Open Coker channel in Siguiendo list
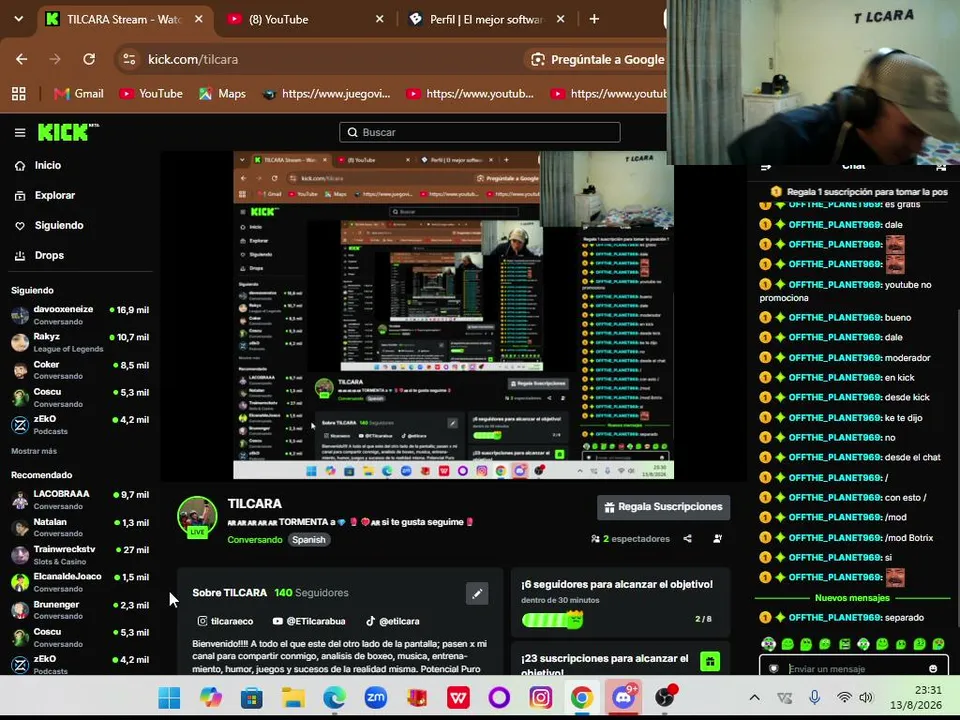Viewport: 960px width, 720px height. coord(80,370)
